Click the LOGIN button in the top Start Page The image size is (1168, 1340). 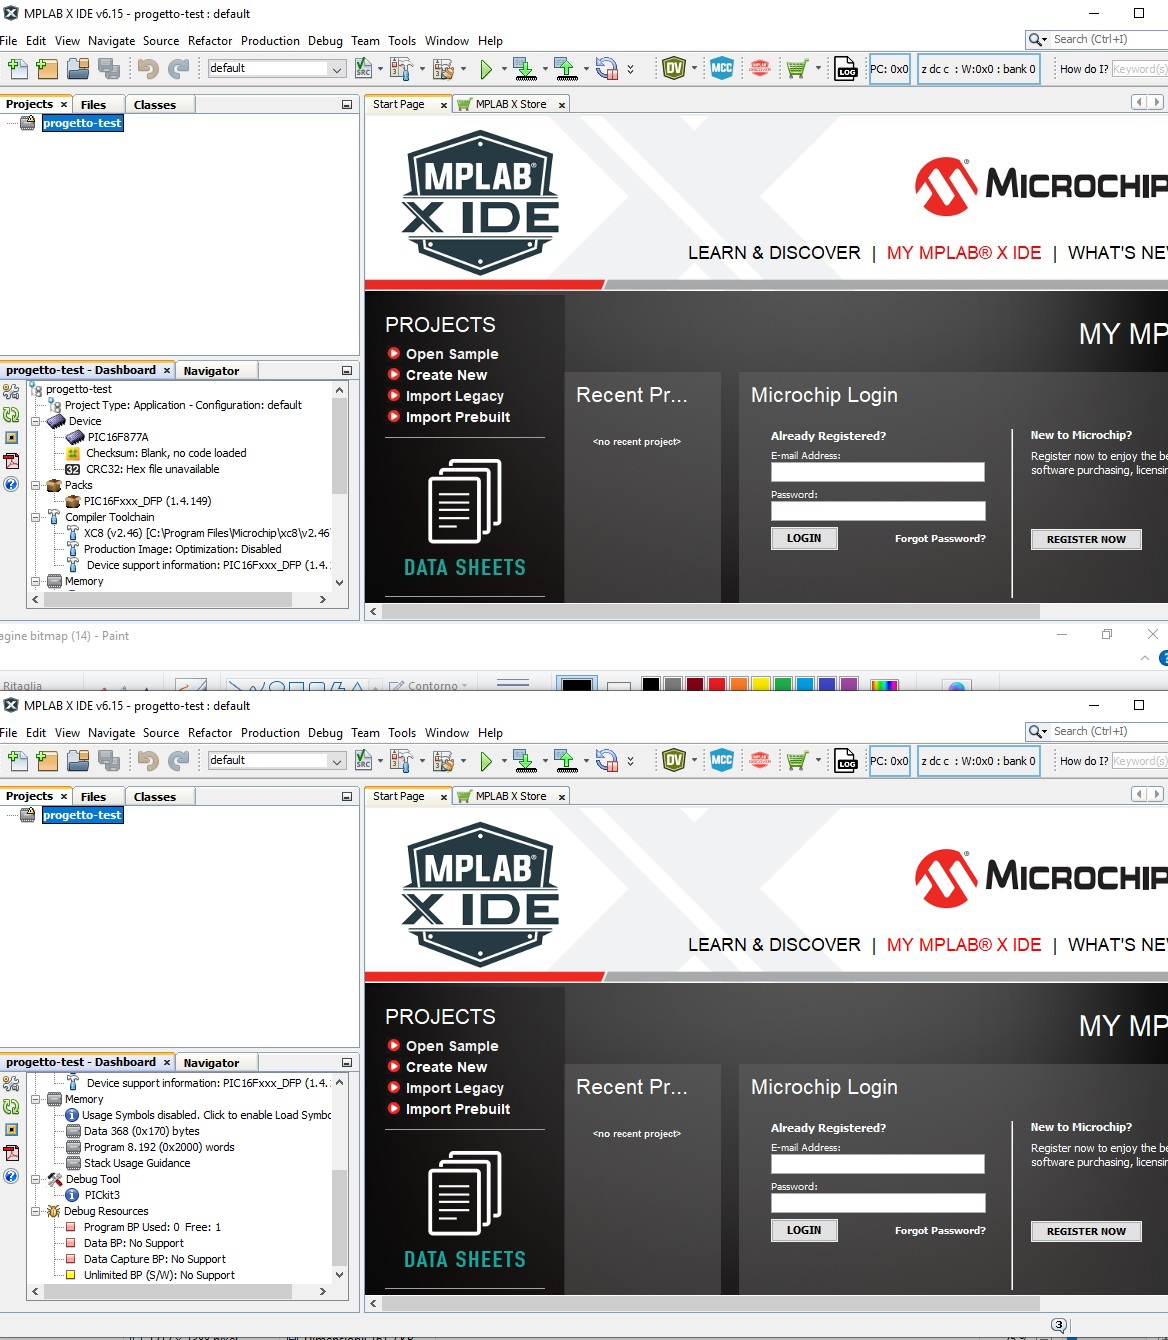tap(804, 538)
